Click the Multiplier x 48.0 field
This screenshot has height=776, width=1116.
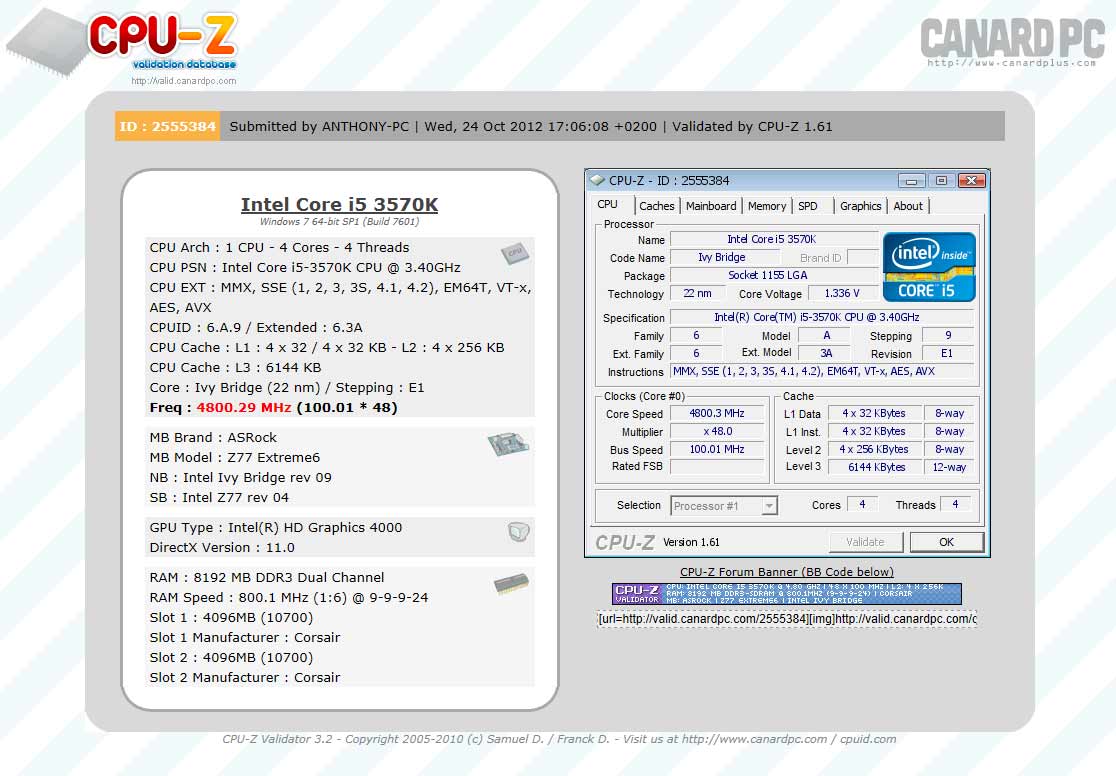click(x=717, y=431)
